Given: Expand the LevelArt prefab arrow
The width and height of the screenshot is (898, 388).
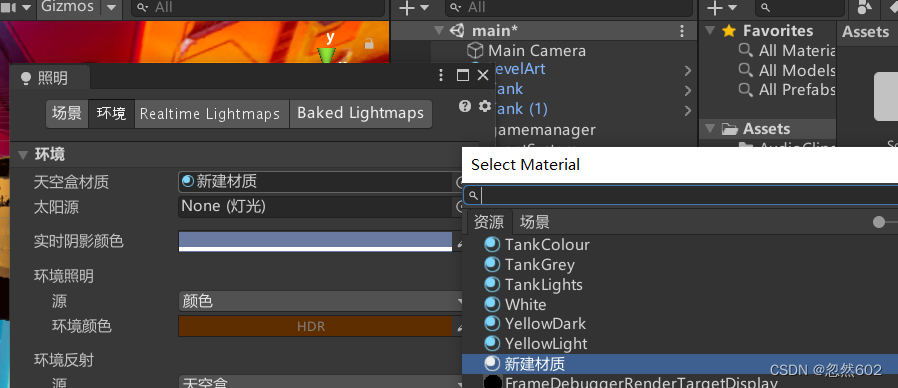Looking at the screenshot, I should tap(688, 70).
